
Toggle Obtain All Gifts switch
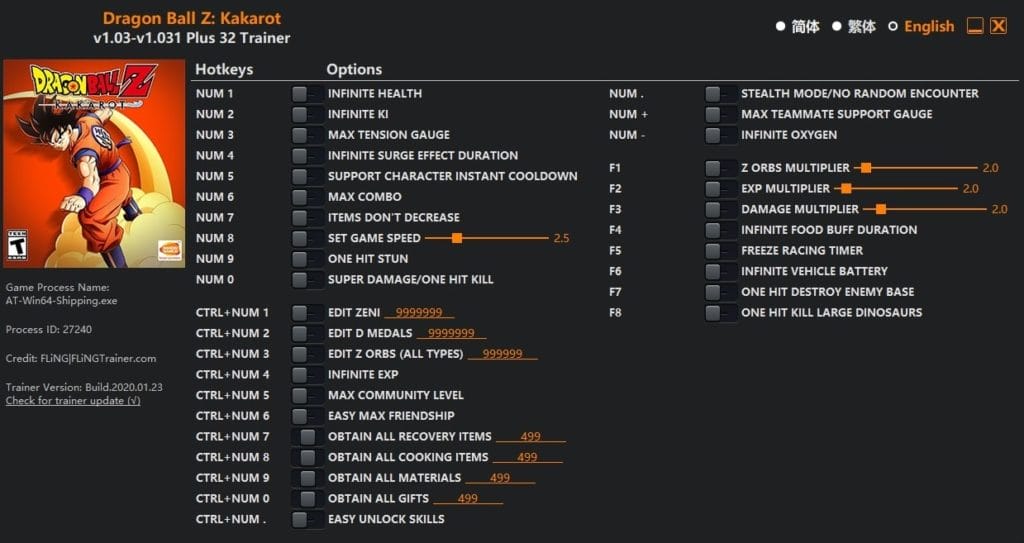tap(307, 499)
